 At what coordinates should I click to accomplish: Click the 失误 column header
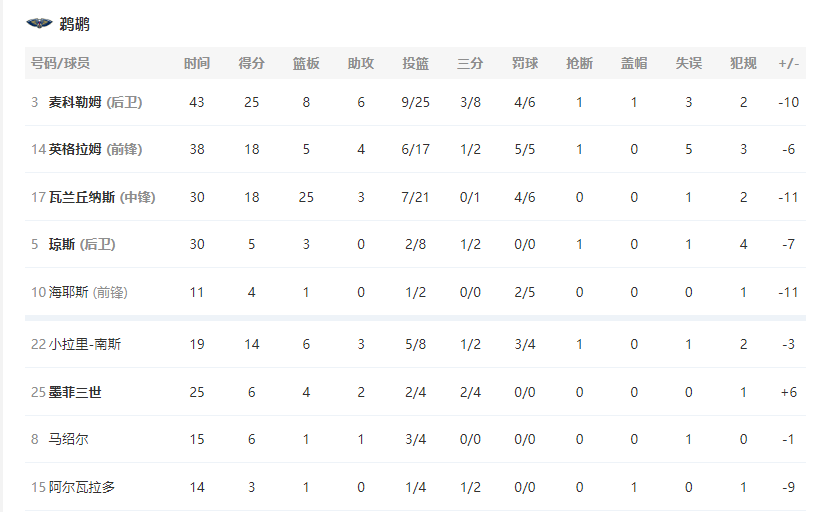tap(688, 63)
